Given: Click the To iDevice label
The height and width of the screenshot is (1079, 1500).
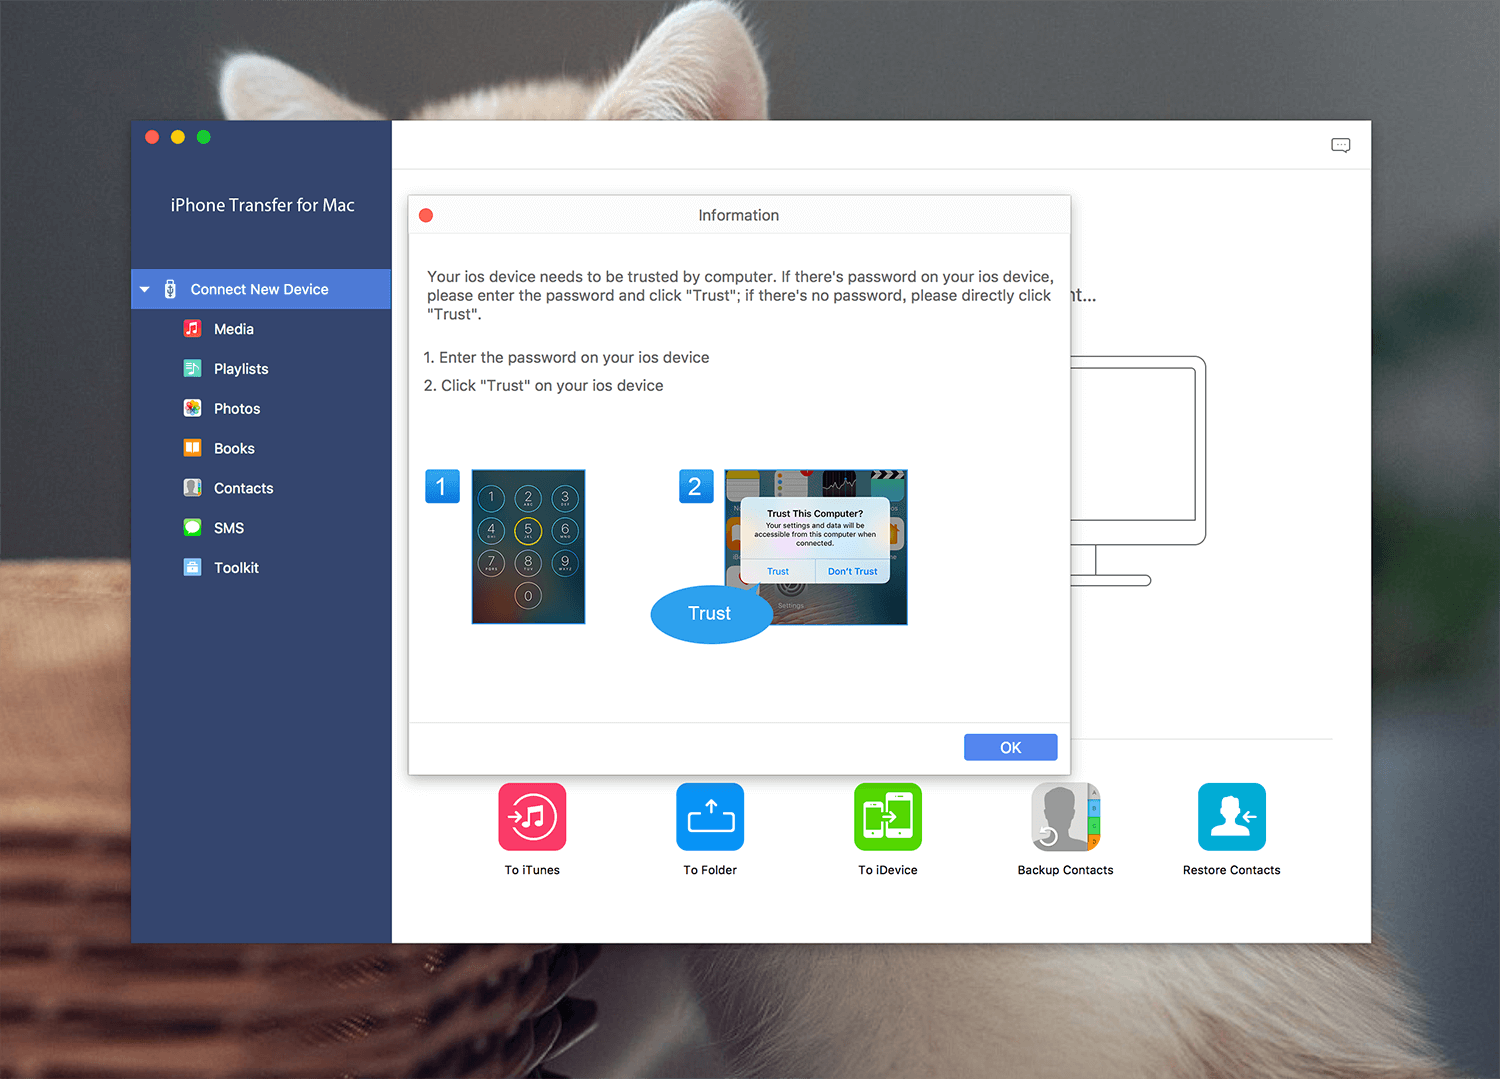Looking at the screenshot, I should pos(888,870).
